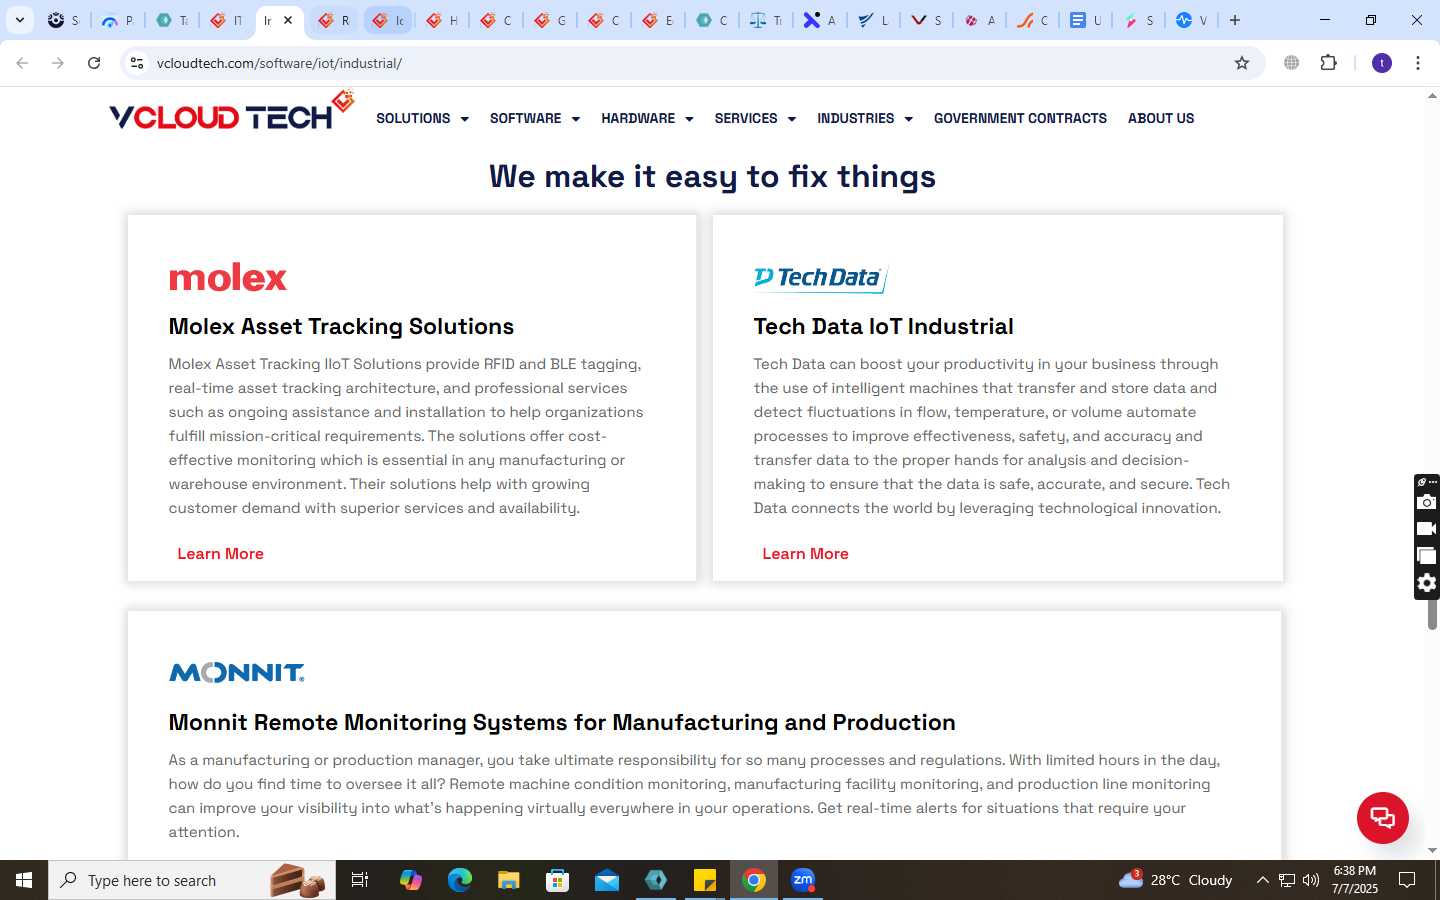This screenshot has height=900, width=1440.
Task: Click the scrollbar down arrow
Action: coord(1432,850)
